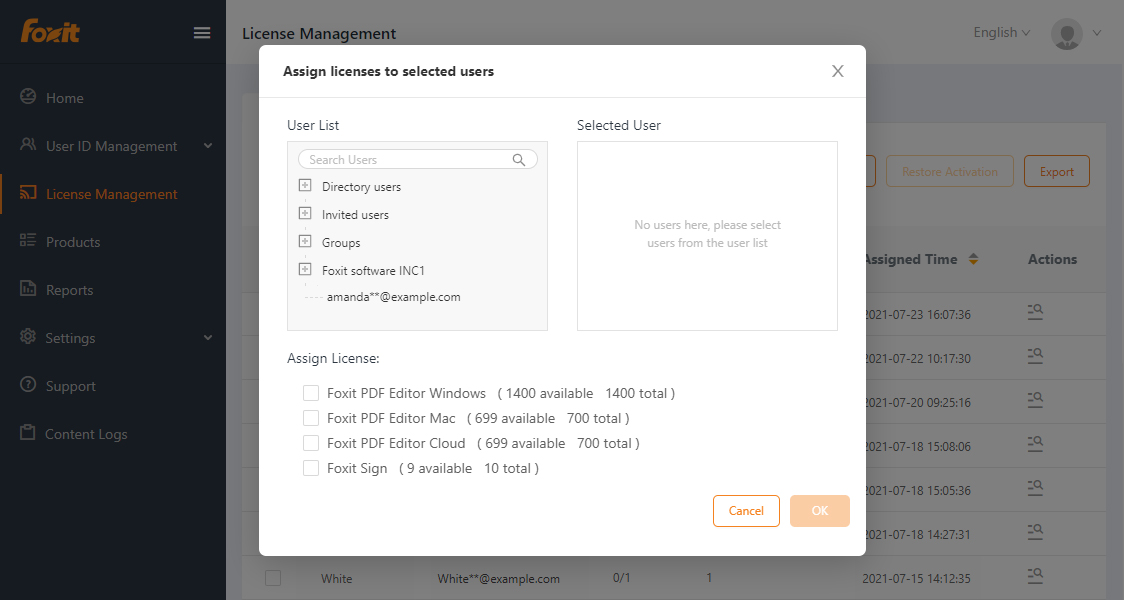
Task: Open the account dropdown arrow beside avatar
Action: pyautogui.click(x=1097, y=33)
